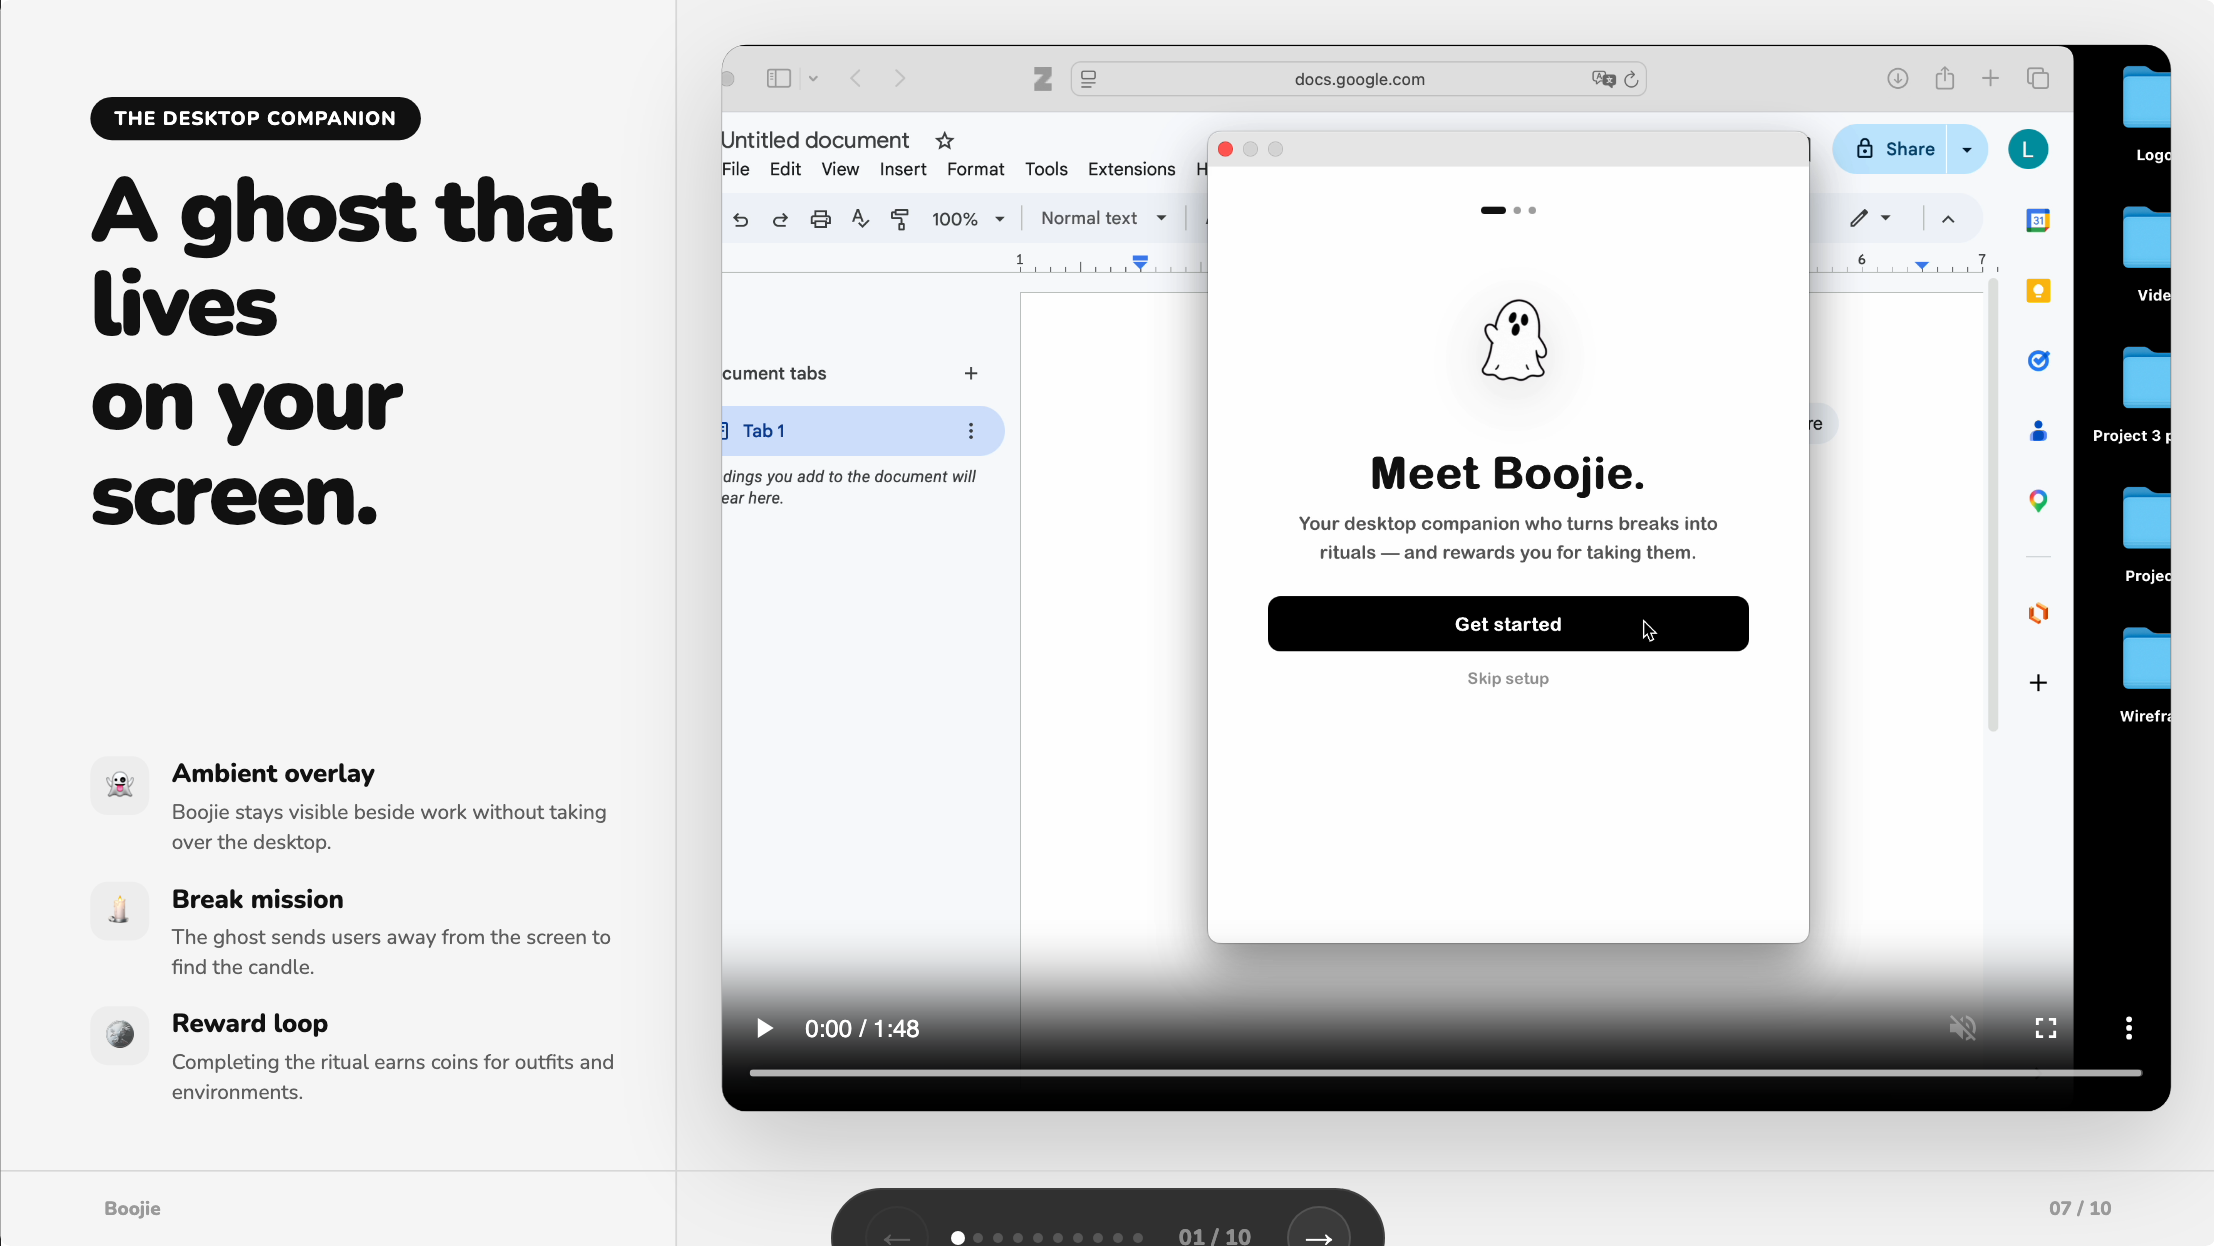Click the right indent marker on the ruler
Viewport: 2214px width, 1246px height.
(x=1922, y=264)
